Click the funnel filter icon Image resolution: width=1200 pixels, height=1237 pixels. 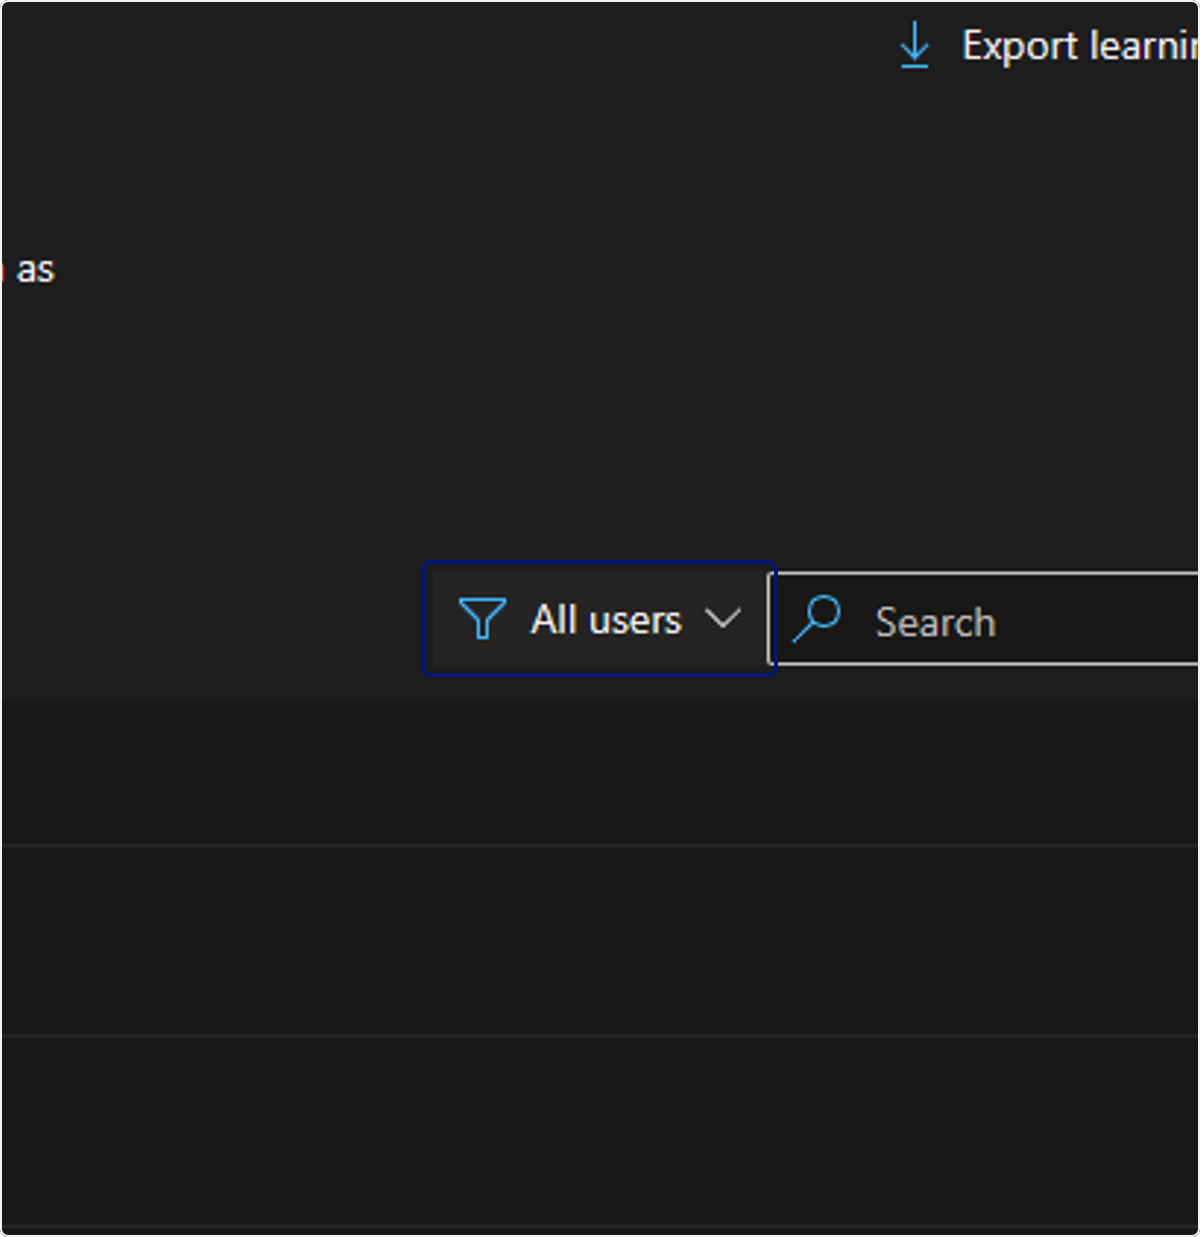point(482,619)
